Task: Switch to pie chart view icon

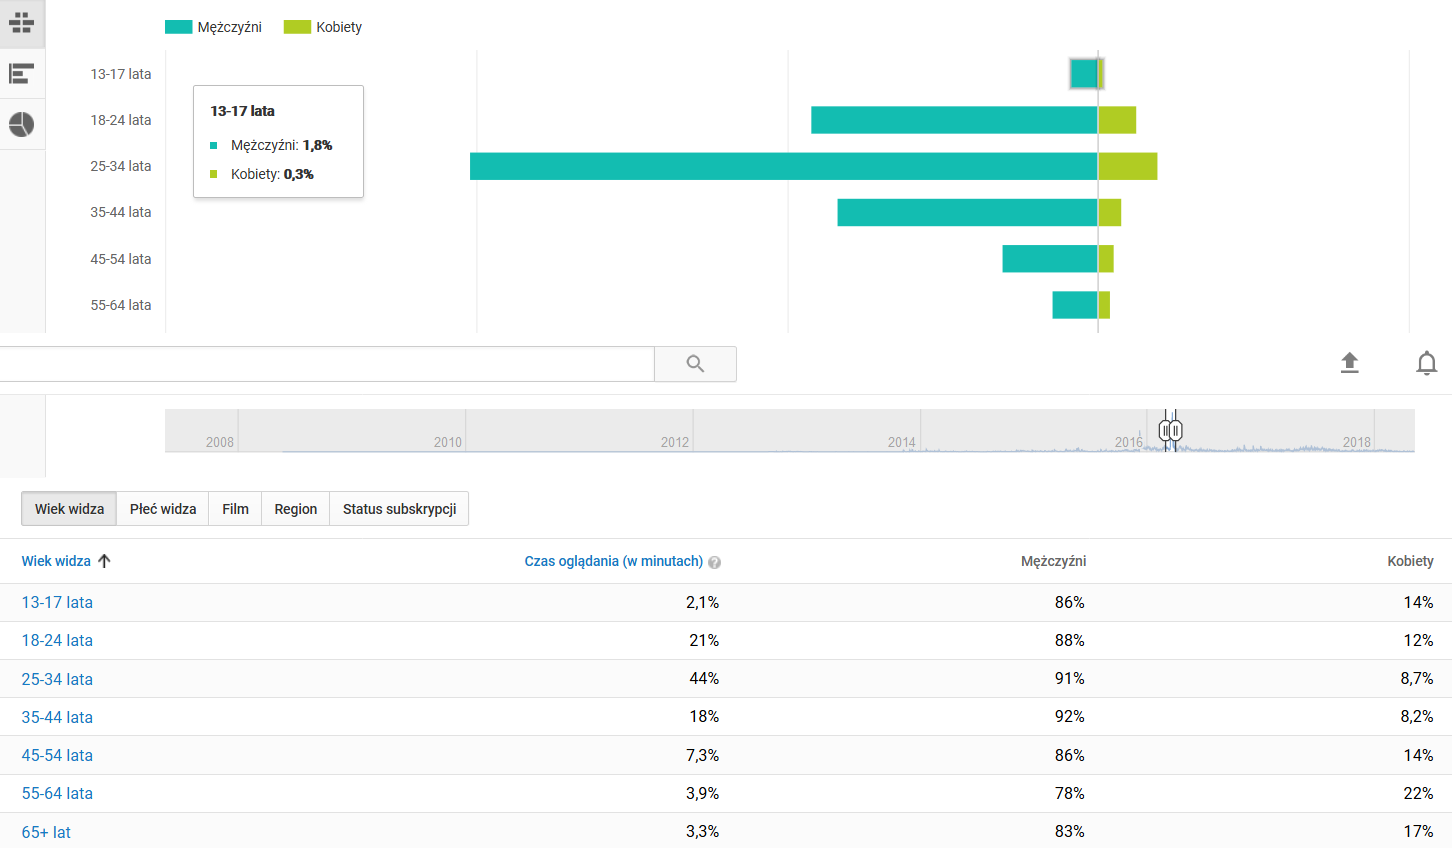Action: click(22, 124)
